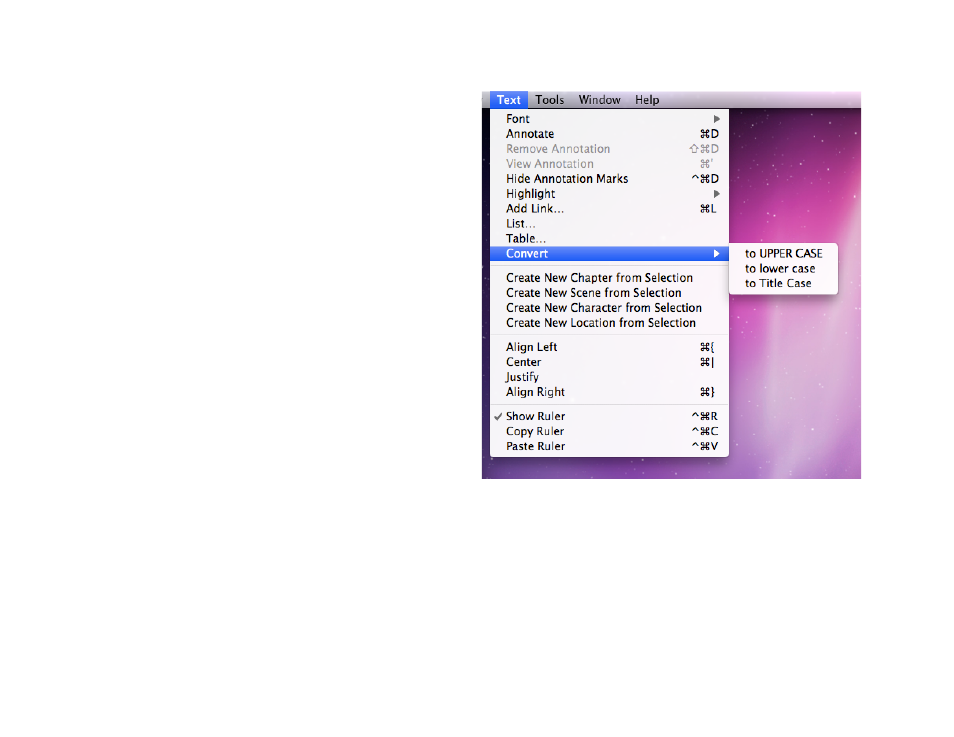Choose Create New Character from Selection
The image size is (954, 737).
609,308
